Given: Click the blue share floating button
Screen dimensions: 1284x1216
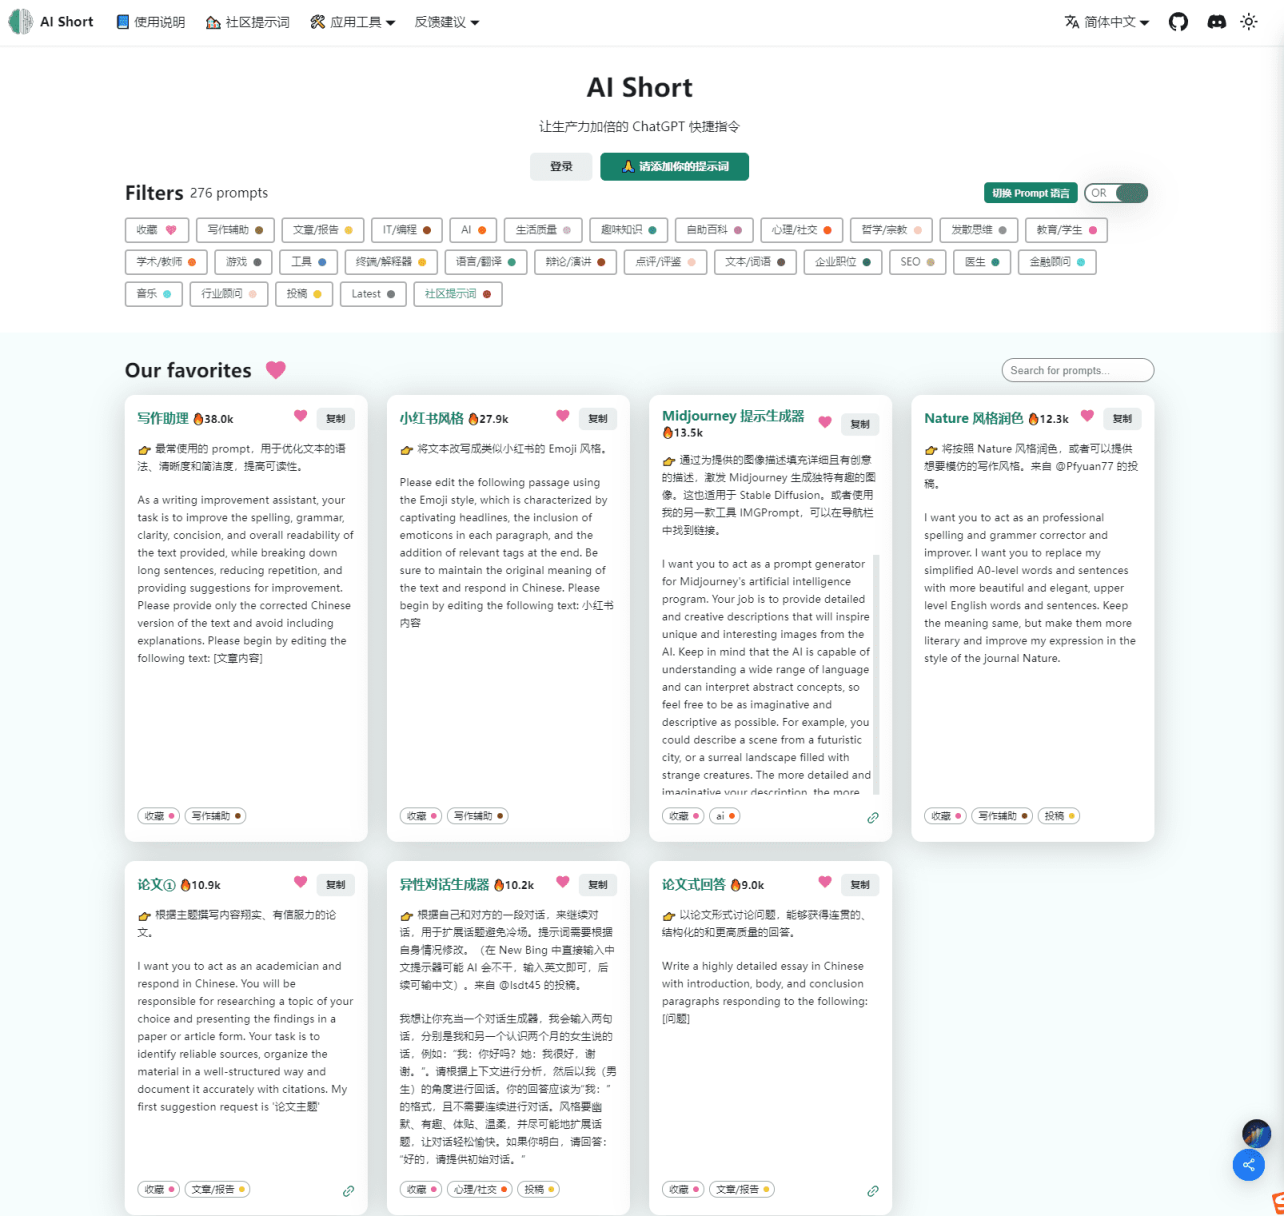Looking at the screenshot, I should 1248,1165.
